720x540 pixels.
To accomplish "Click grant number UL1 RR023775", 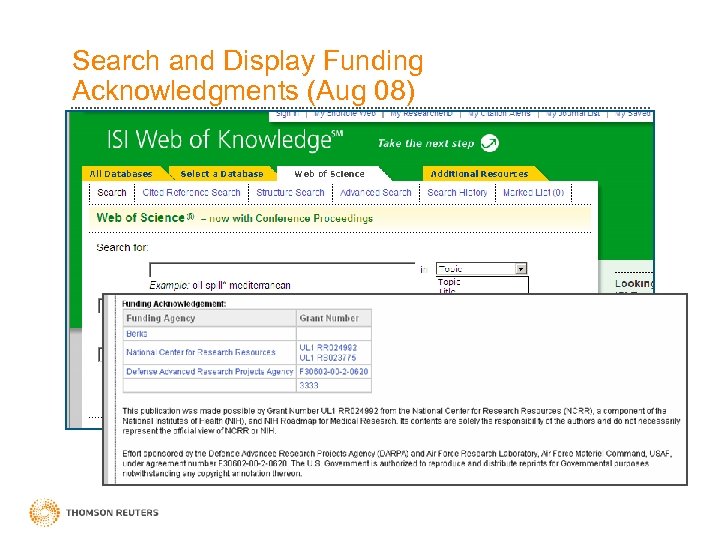I will (328, 358).
